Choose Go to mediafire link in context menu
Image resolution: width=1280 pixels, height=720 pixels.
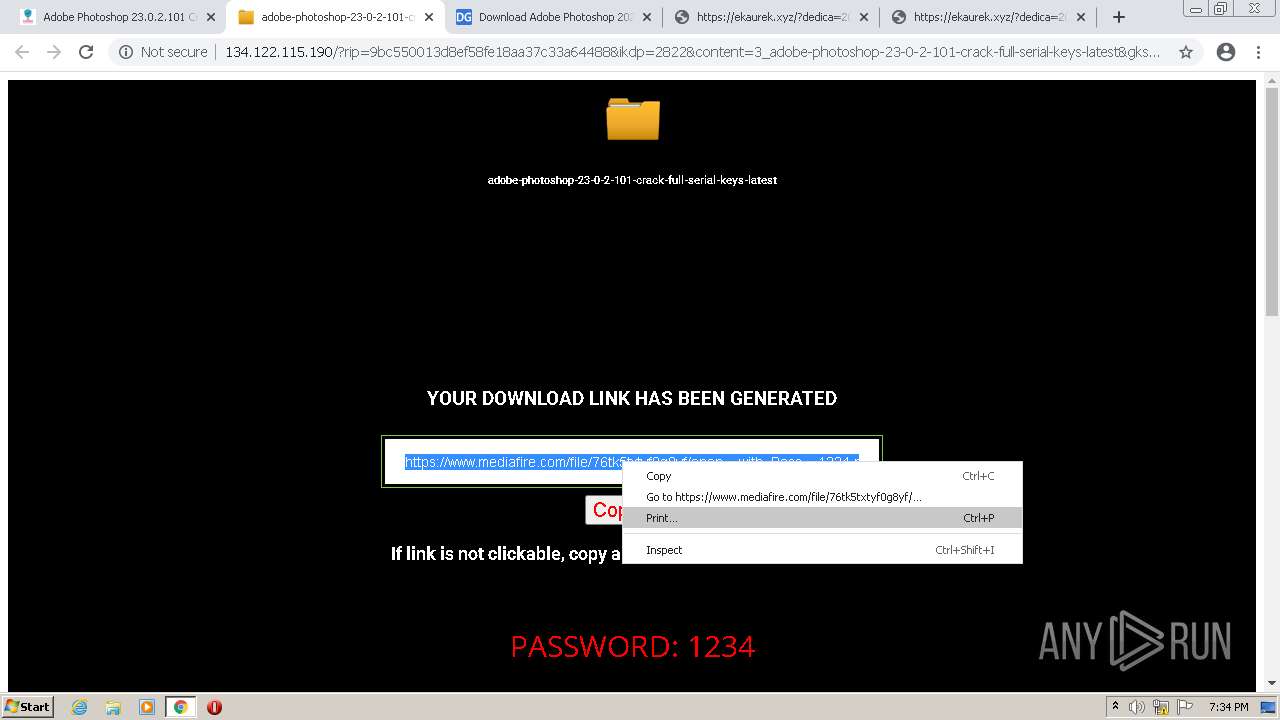click(x=822, y=497)
